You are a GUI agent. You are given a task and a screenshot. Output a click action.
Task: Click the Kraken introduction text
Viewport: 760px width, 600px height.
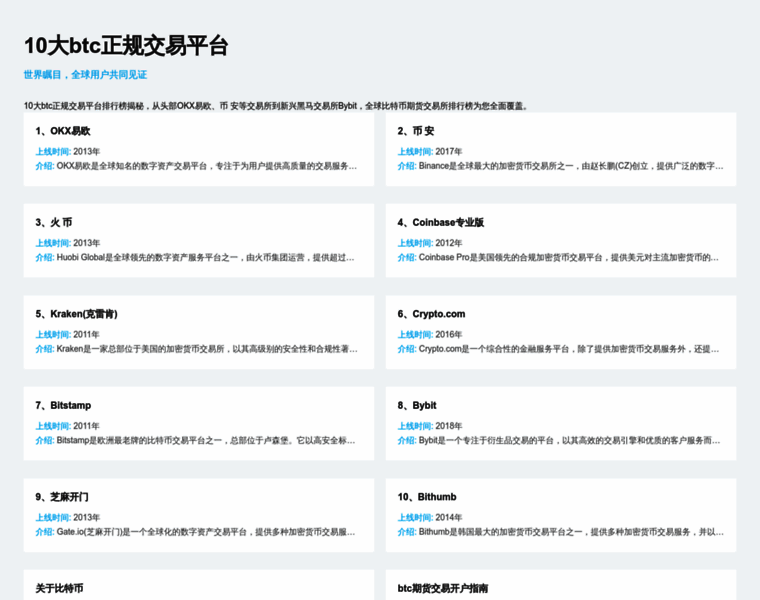pyautogui.click(x=207, y=349)
